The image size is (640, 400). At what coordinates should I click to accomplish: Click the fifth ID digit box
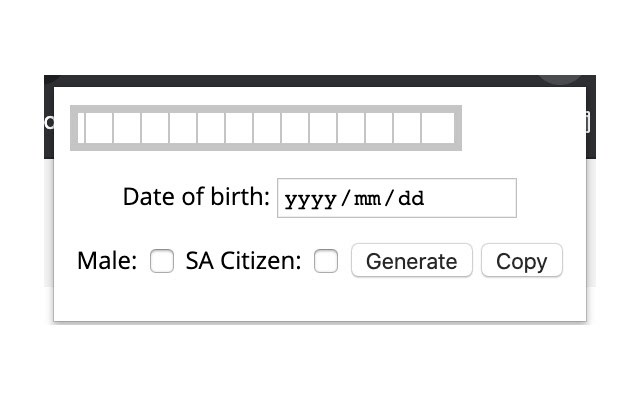pos(211,128)
